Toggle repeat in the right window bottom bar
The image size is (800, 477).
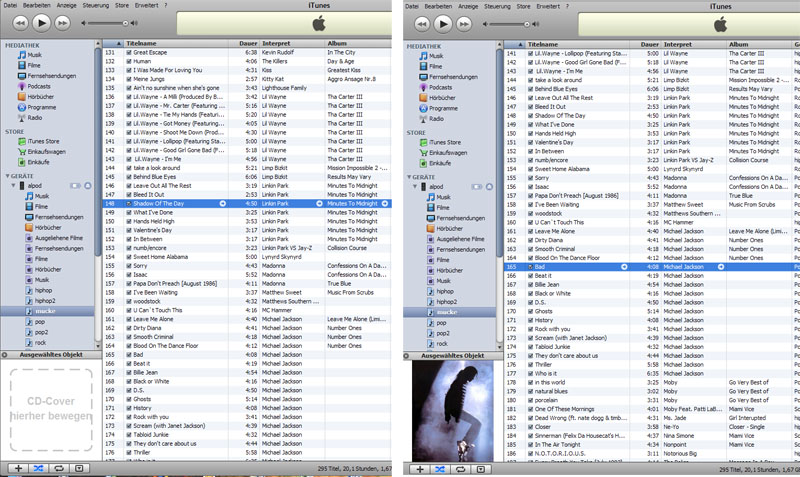[x=460, y=469]
